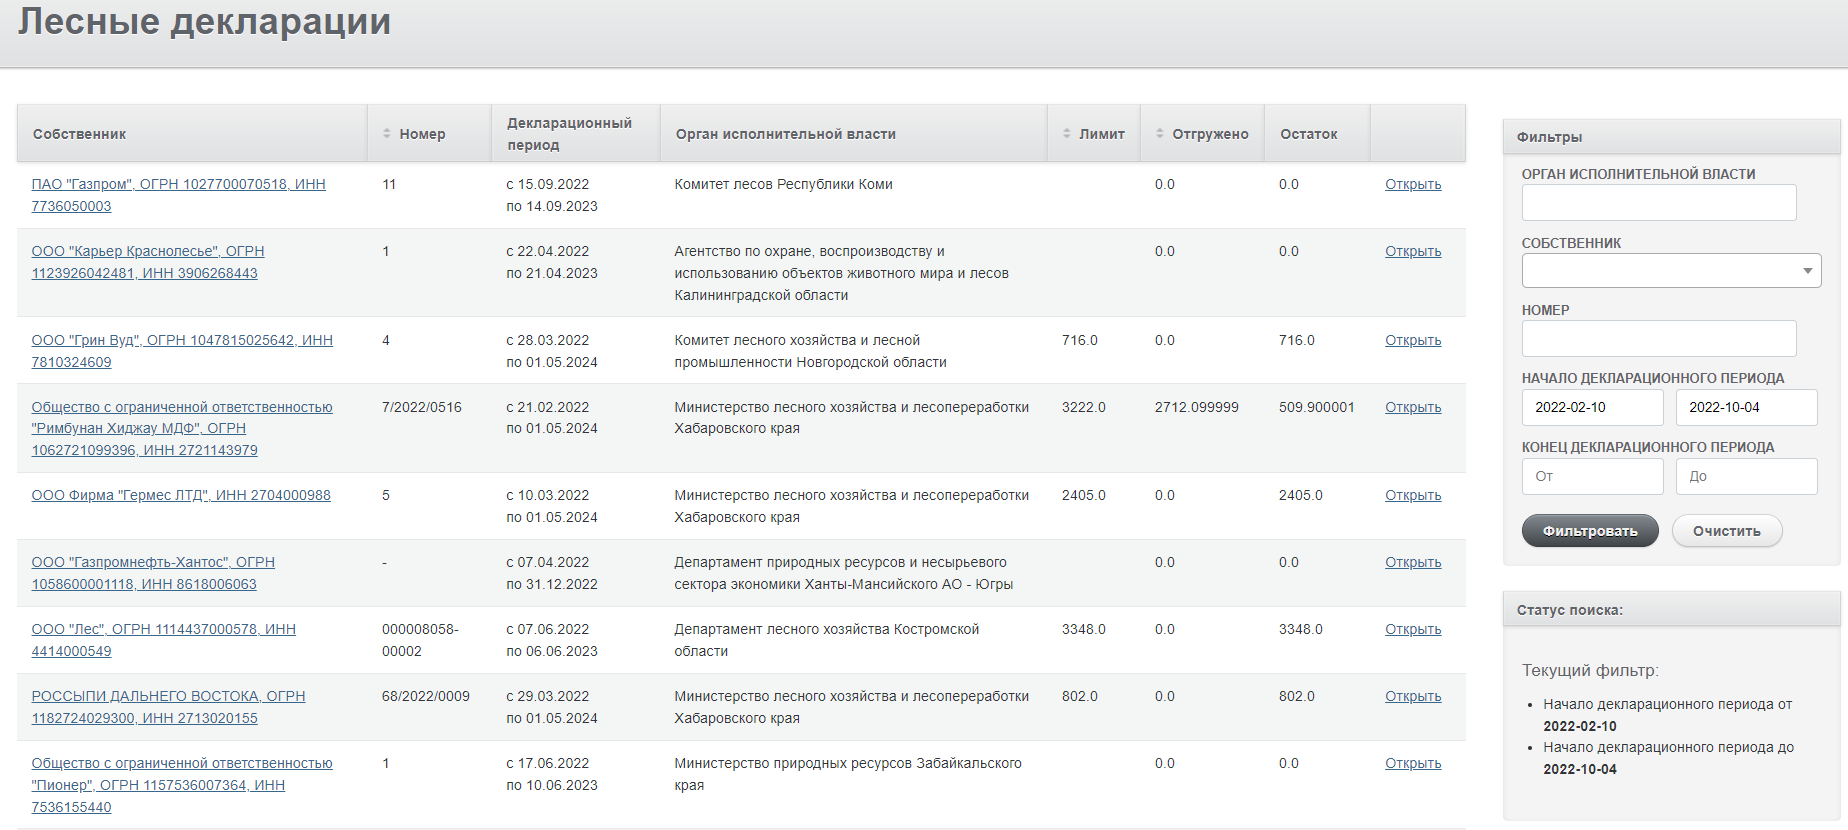Open ООО "Газпромнефть-Хантос" owner link

point(153,573)
